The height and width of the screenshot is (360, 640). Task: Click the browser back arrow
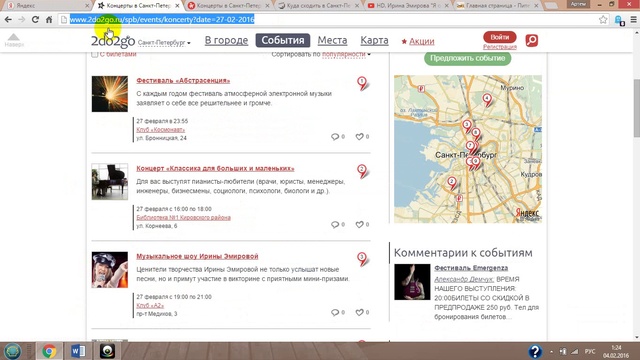[8, 19]
